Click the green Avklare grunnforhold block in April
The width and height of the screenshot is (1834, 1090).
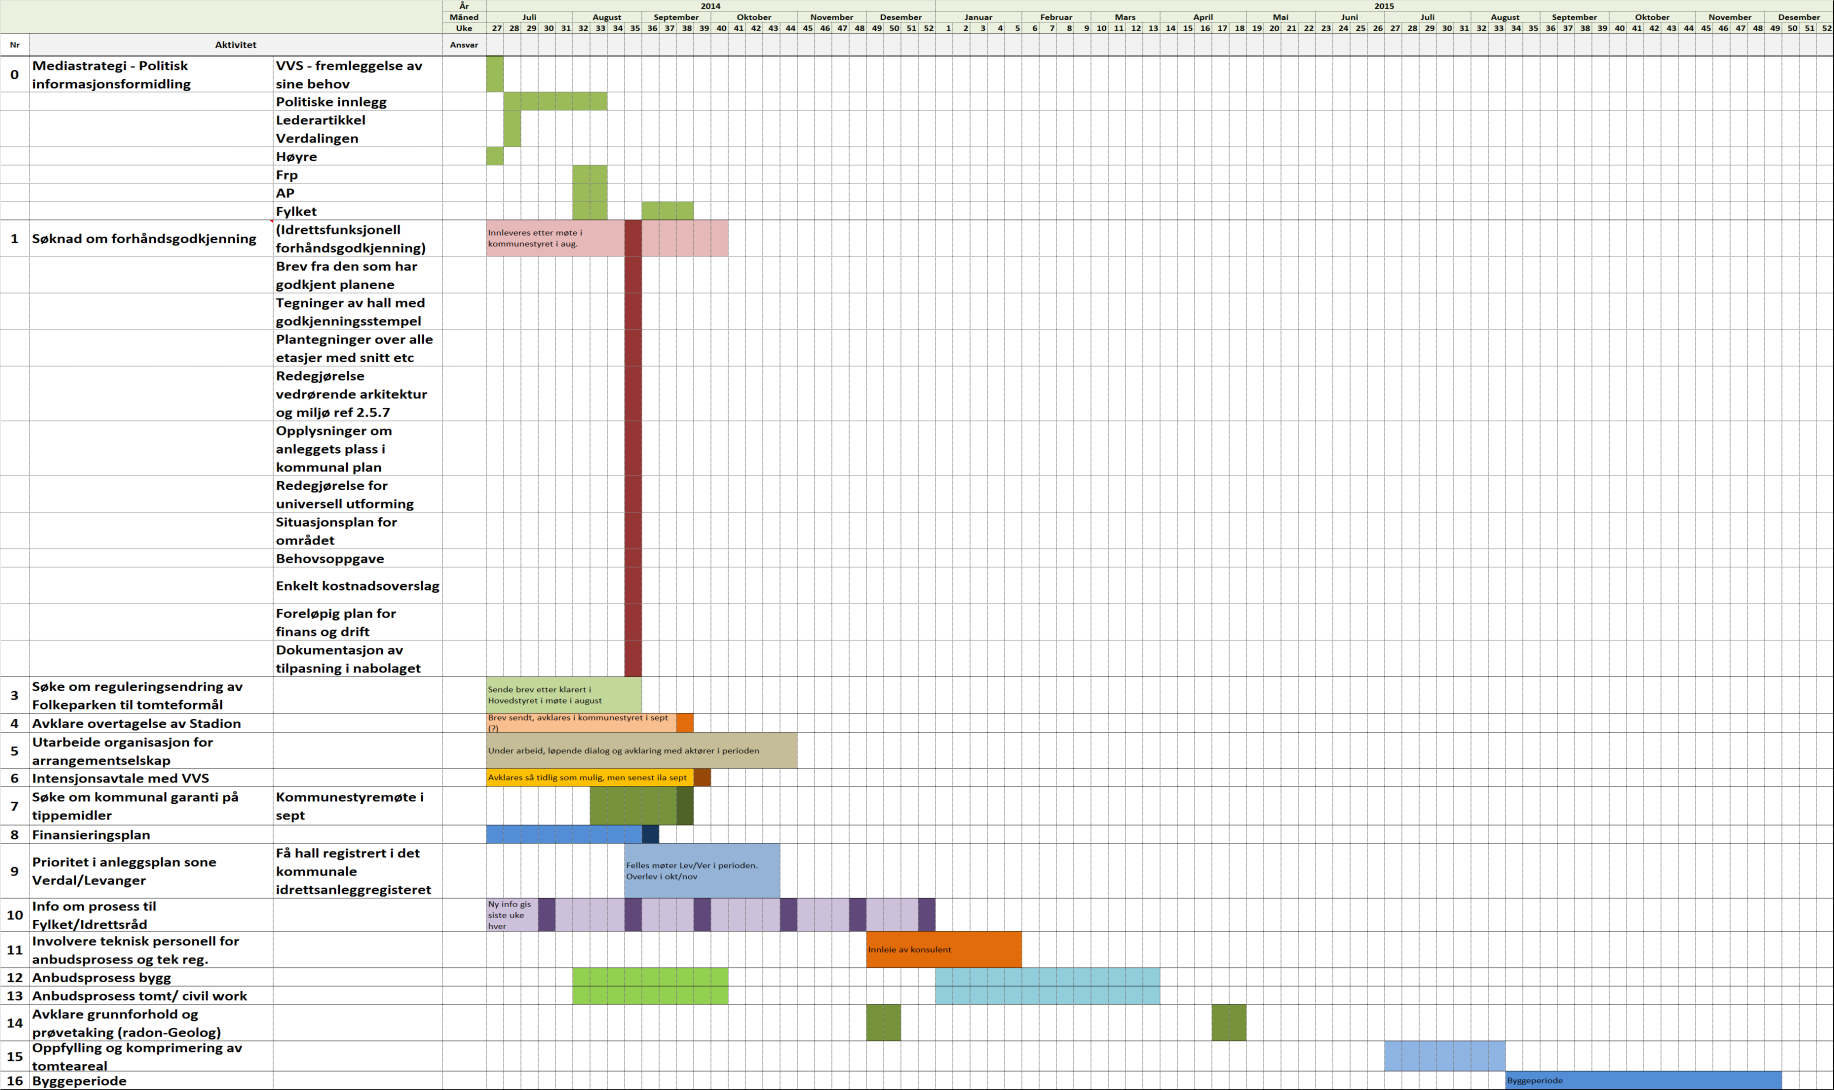[x=1229, y=1023]
